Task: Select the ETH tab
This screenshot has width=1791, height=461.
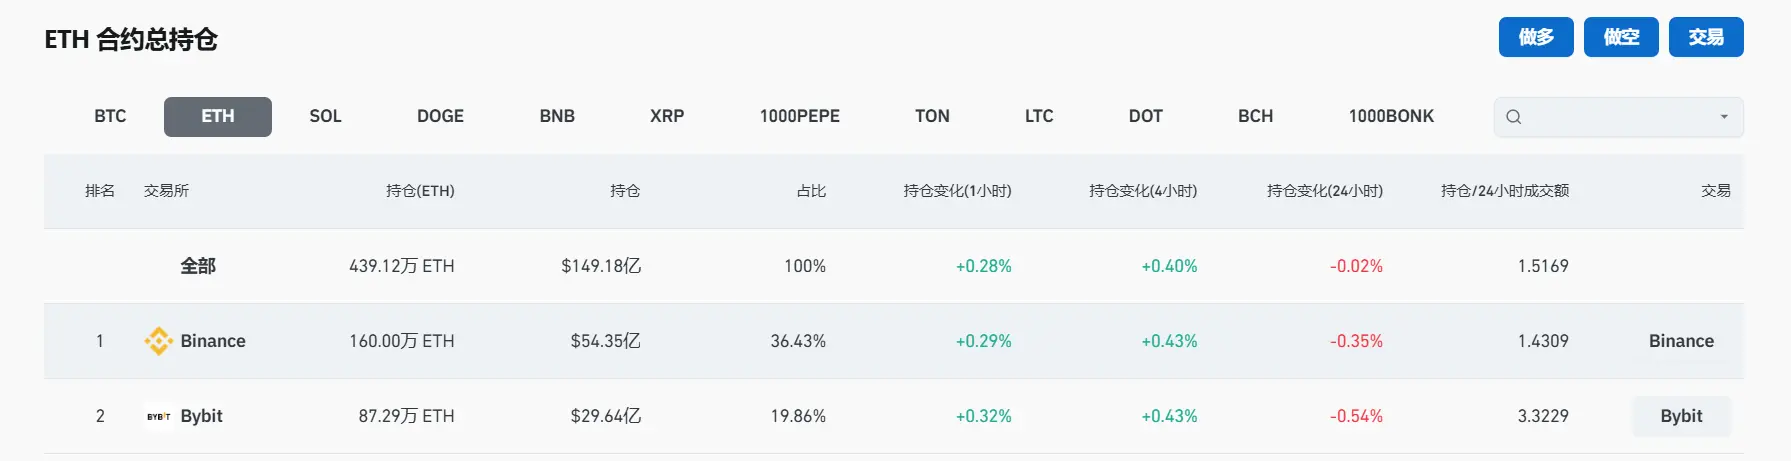Action: click(218, 116)
